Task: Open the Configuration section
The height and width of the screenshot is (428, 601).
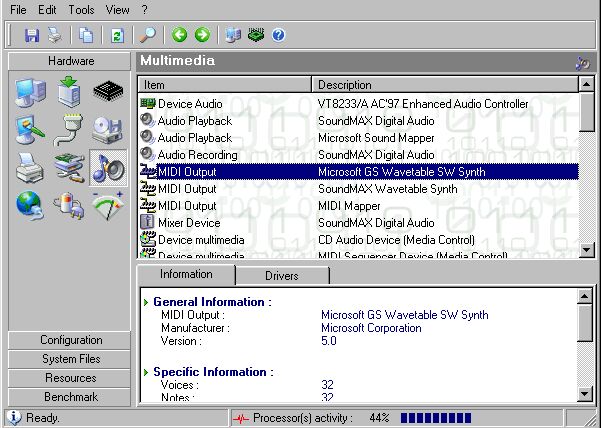Action: 69,340
